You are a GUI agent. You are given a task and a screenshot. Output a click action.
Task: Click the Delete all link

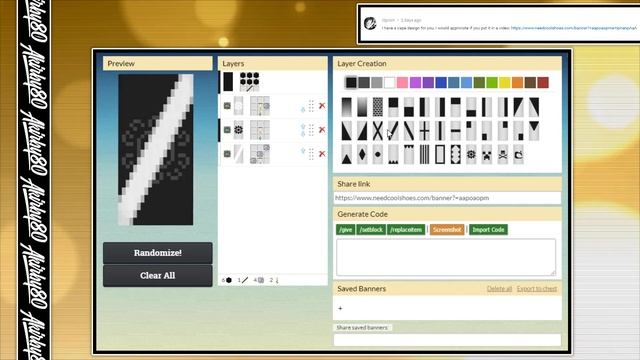point(499,289)
